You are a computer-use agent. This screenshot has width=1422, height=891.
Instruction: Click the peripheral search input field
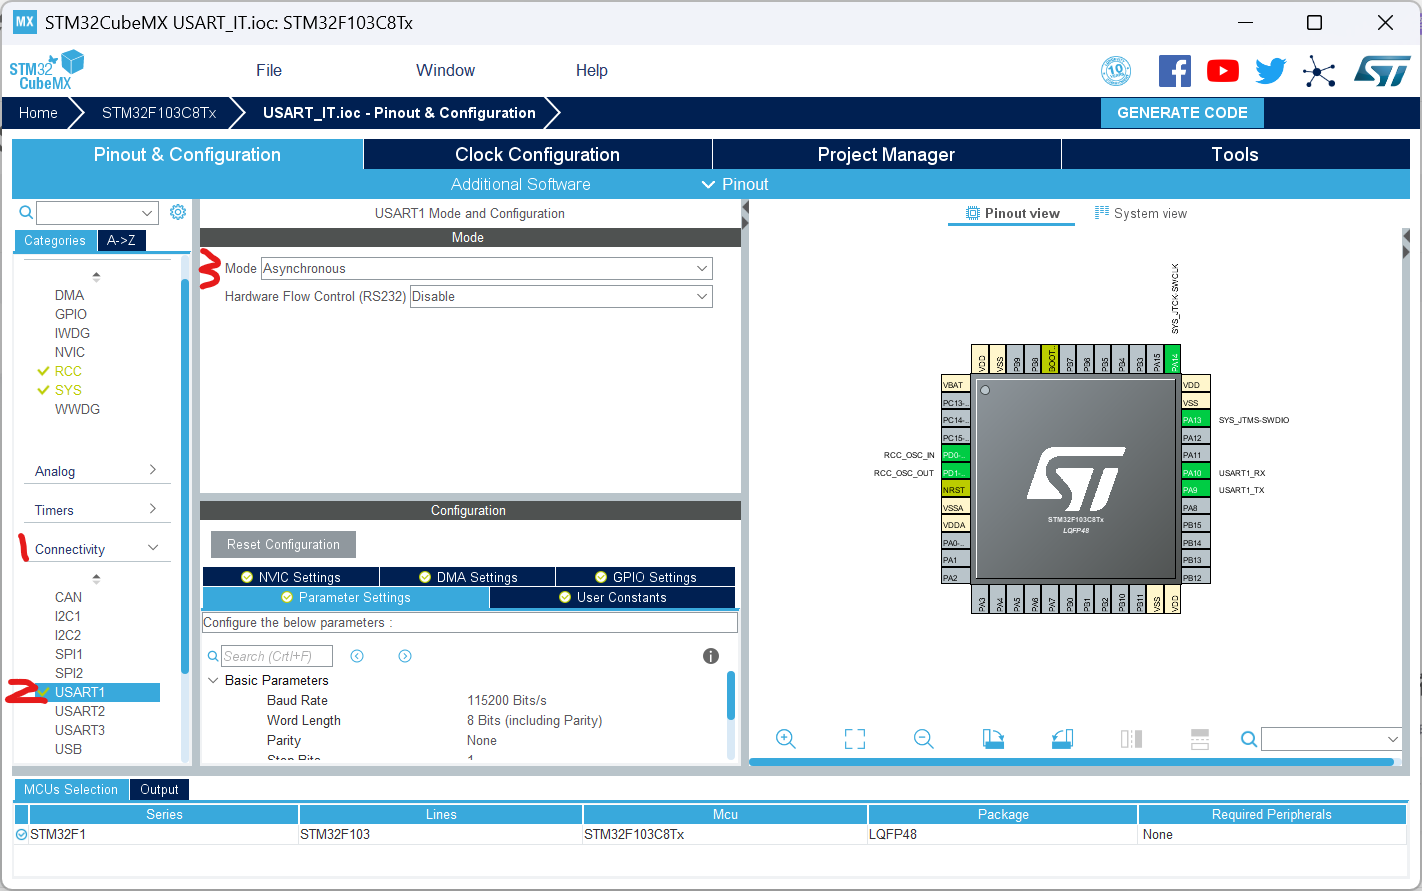pos(95,212)
